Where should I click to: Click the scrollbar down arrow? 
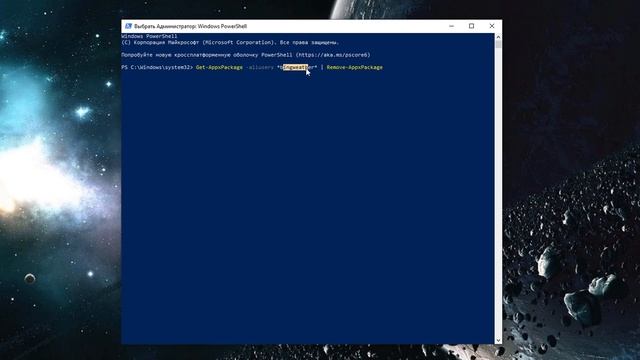pyautogui.click(x=498, y=340)
